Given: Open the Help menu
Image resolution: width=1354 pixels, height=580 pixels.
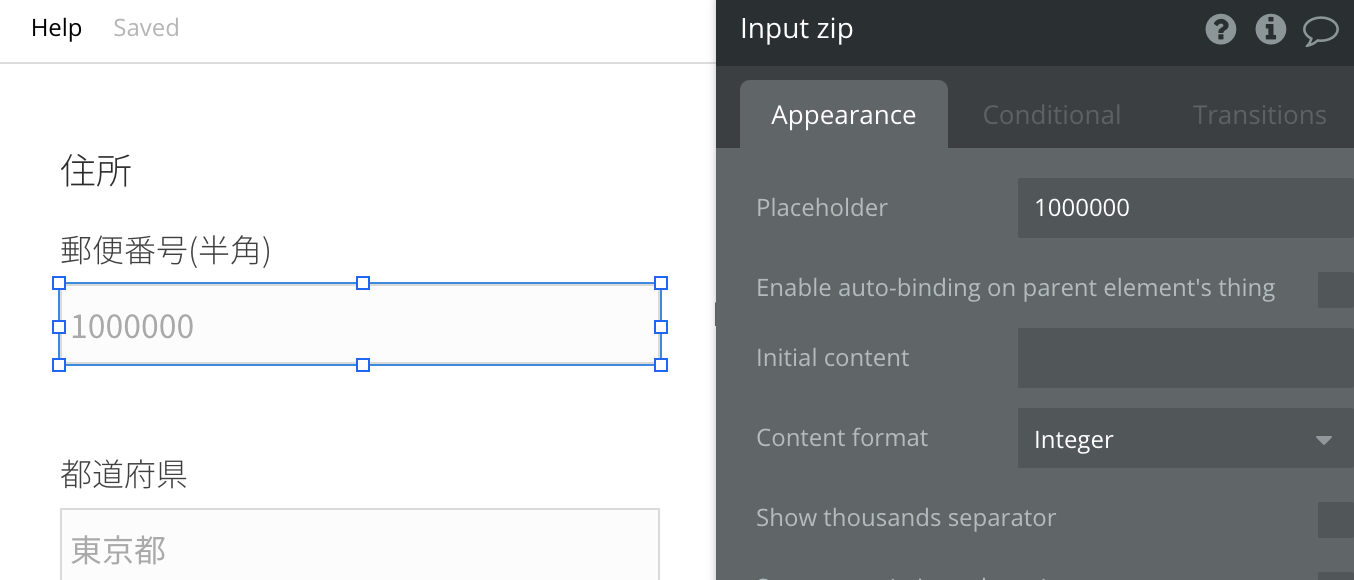Looking at the screenshot, I should tap(56, 28).
